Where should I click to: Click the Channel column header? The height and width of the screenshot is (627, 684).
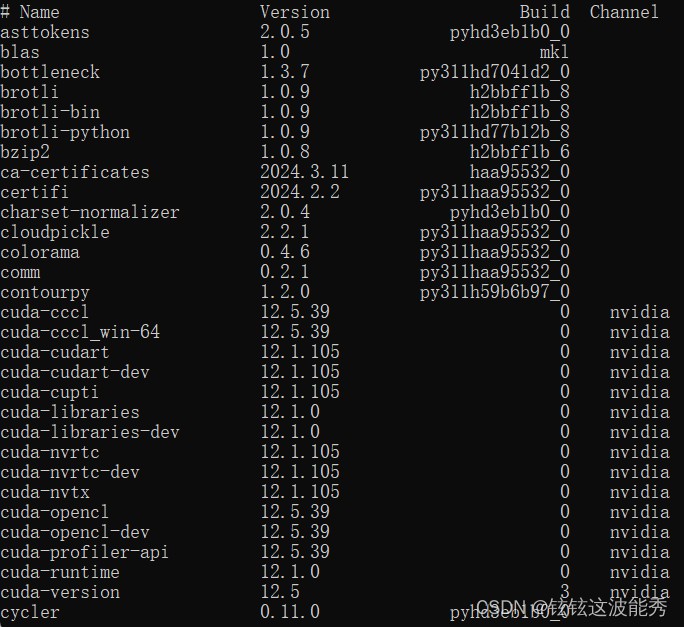click(x=624, y=12)
